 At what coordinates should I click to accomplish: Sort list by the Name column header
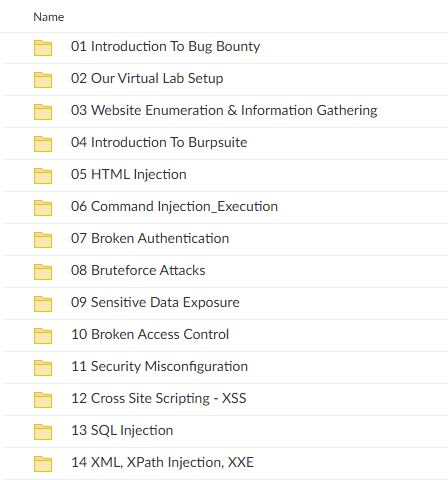pos(49,17)
